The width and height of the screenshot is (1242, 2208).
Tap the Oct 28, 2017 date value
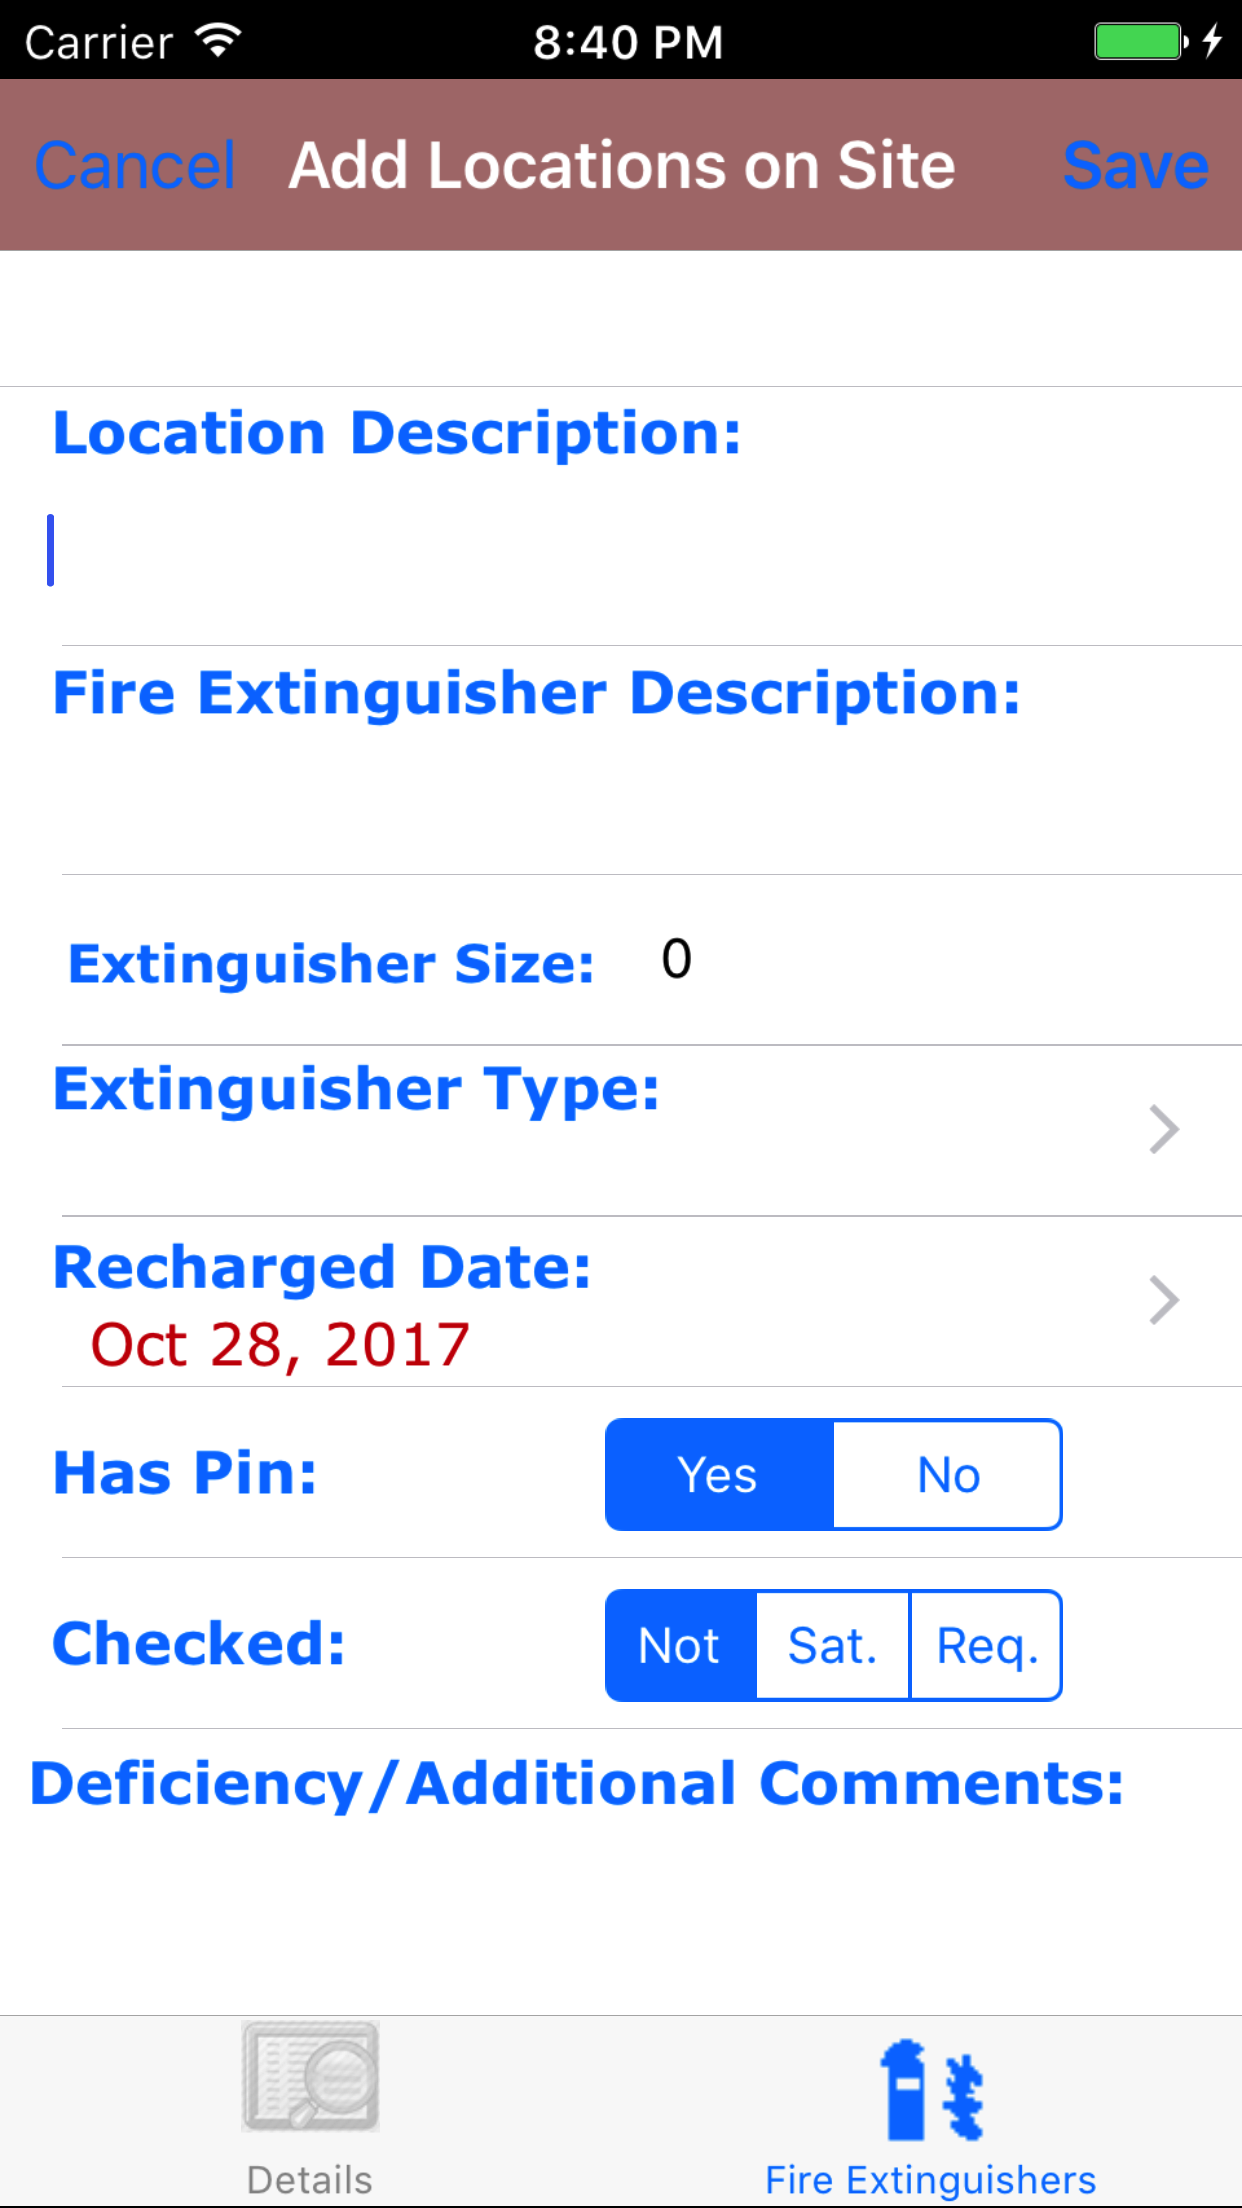pyautogui.click(x=280, y=1345)
